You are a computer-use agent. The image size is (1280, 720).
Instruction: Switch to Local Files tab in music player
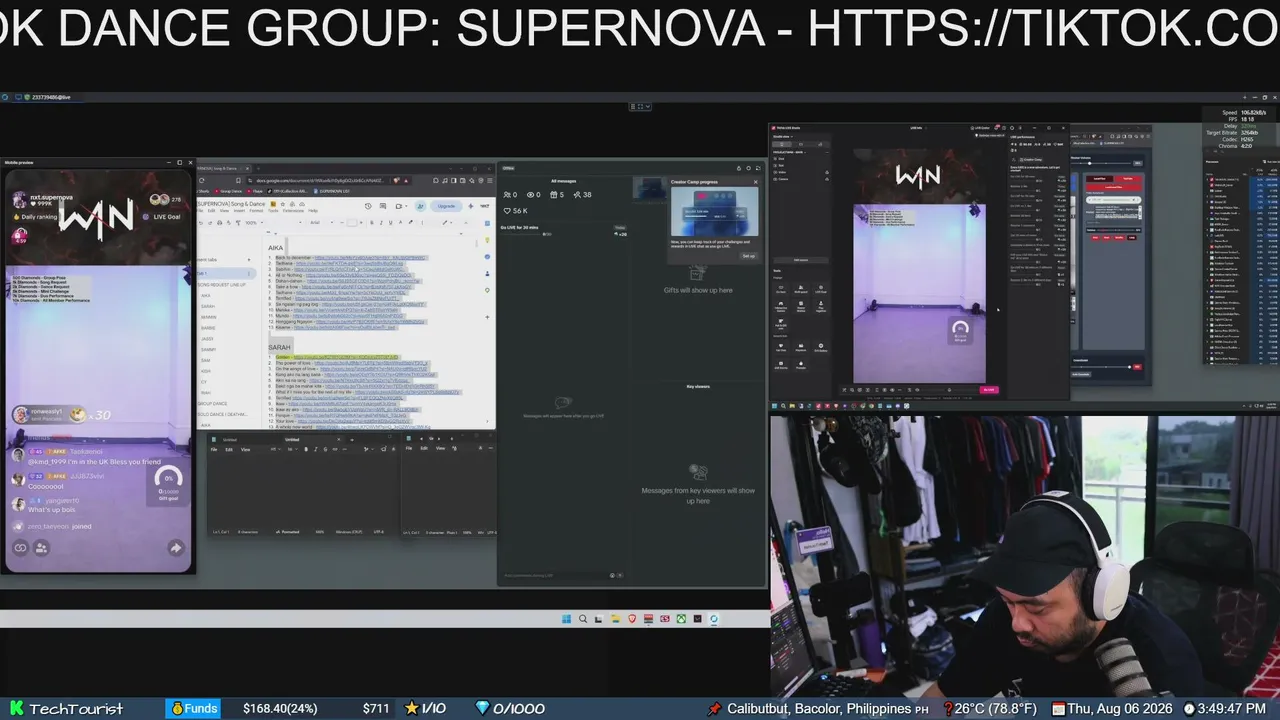coord(1100,179)
